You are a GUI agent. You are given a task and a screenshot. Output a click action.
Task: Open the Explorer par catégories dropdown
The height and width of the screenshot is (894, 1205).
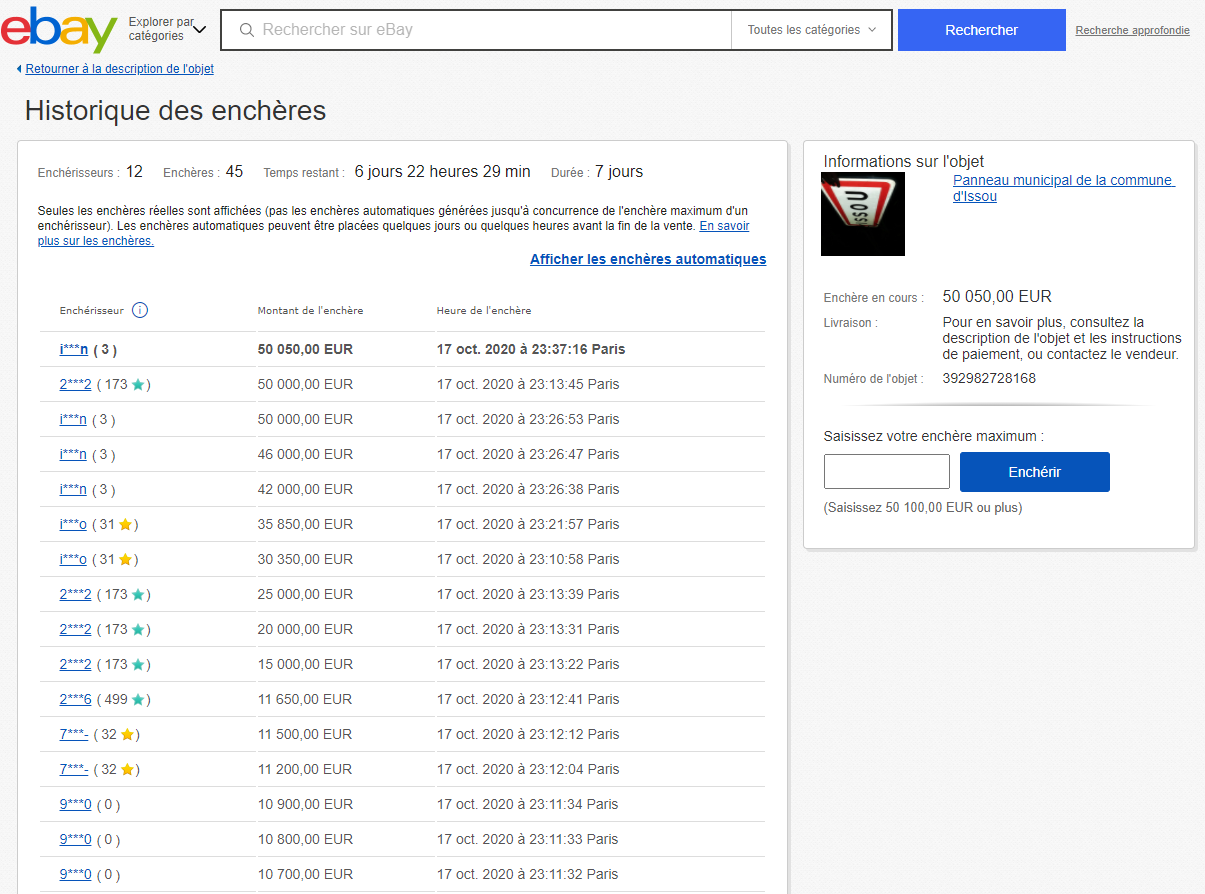click(167, 30)
